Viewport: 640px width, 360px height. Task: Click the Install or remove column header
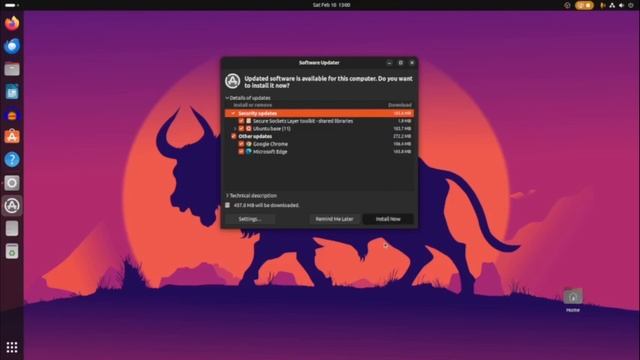tap(253, 105)
